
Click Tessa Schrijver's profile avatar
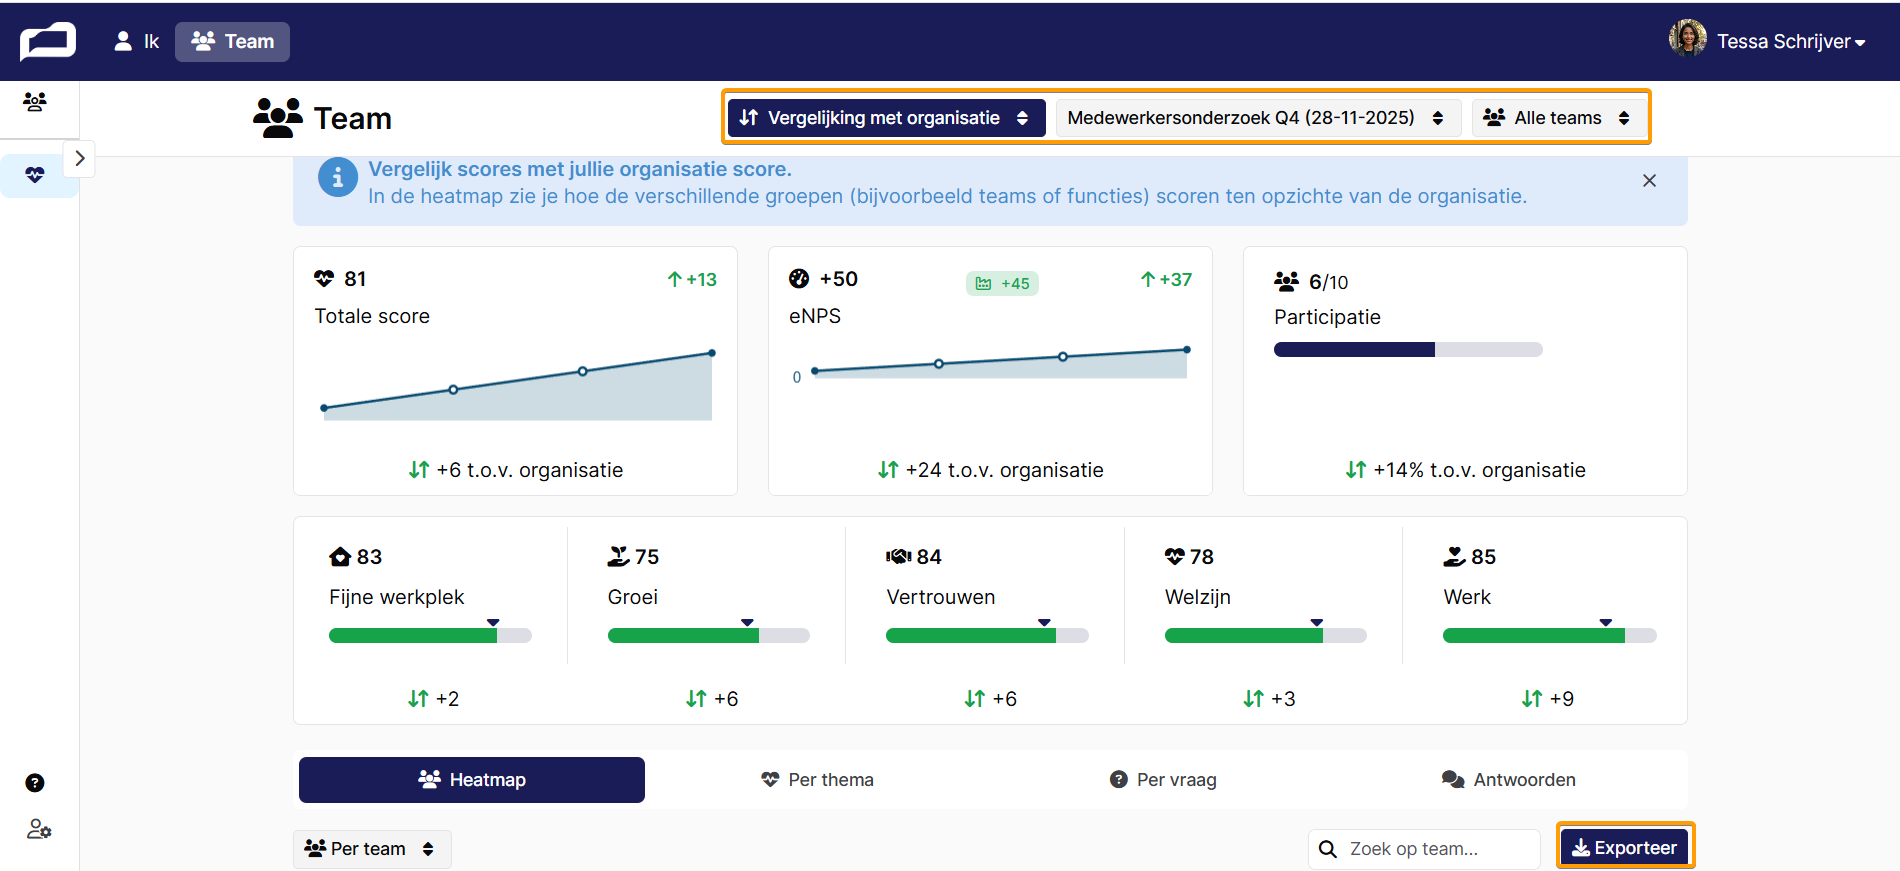tap(1688, 39)
